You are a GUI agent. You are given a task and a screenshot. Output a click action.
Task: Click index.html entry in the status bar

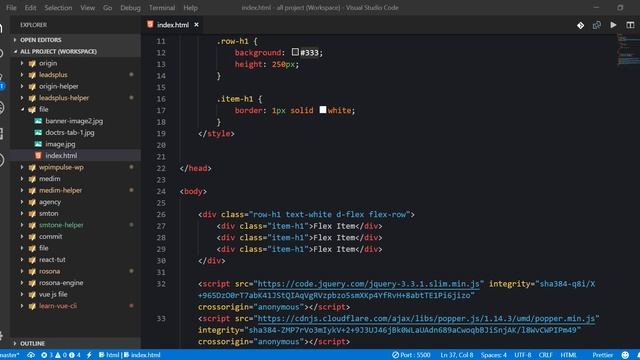142,355
